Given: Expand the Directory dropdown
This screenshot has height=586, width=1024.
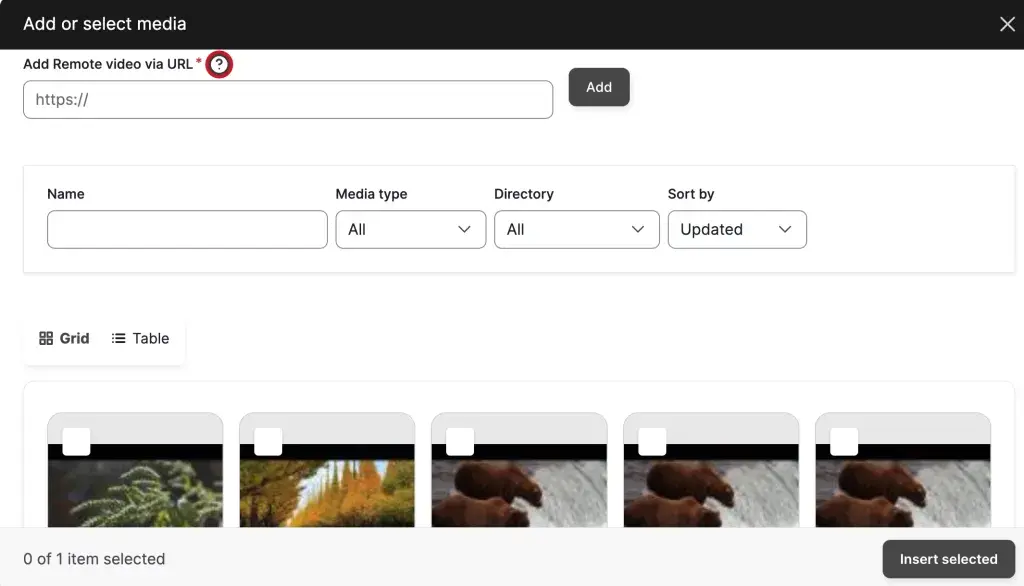Looking at the screenshot, I should 576,229.
